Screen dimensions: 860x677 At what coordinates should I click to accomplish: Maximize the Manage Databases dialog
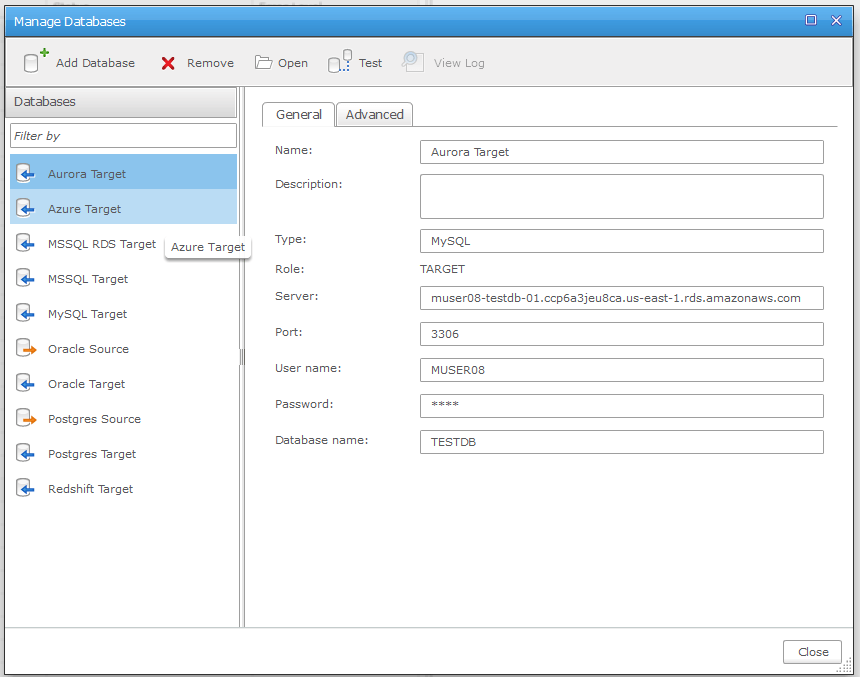(x=811, y=20)
